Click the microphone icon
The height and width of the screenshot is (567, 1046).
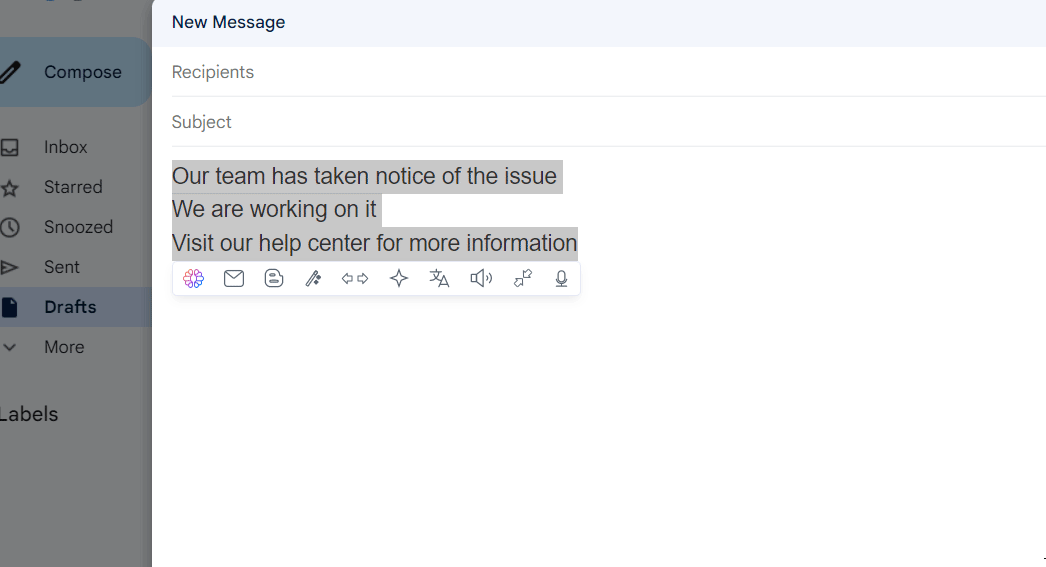[x=562, y=279]
